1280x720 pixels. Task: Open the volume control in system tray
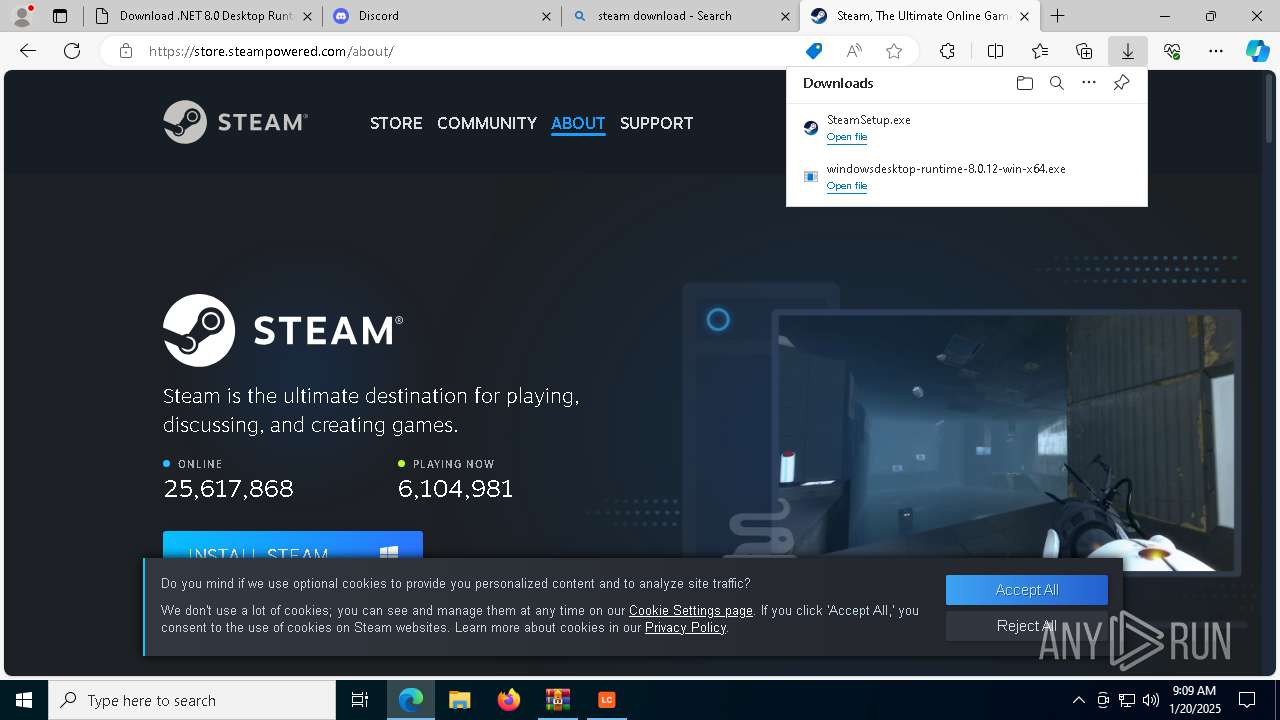(x=1150, y=700)
